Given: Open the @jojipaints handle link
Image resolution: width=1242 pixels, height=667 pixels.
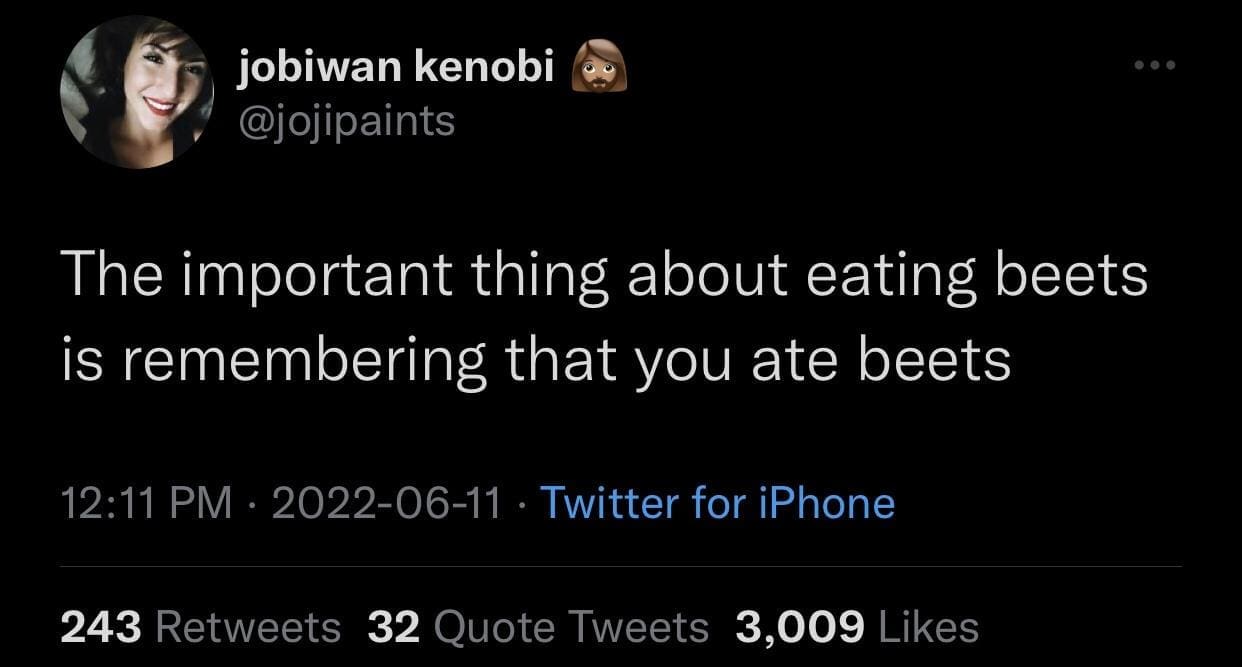Looking at the screenshot, I should pyautogui.click(x=347, y=121).
